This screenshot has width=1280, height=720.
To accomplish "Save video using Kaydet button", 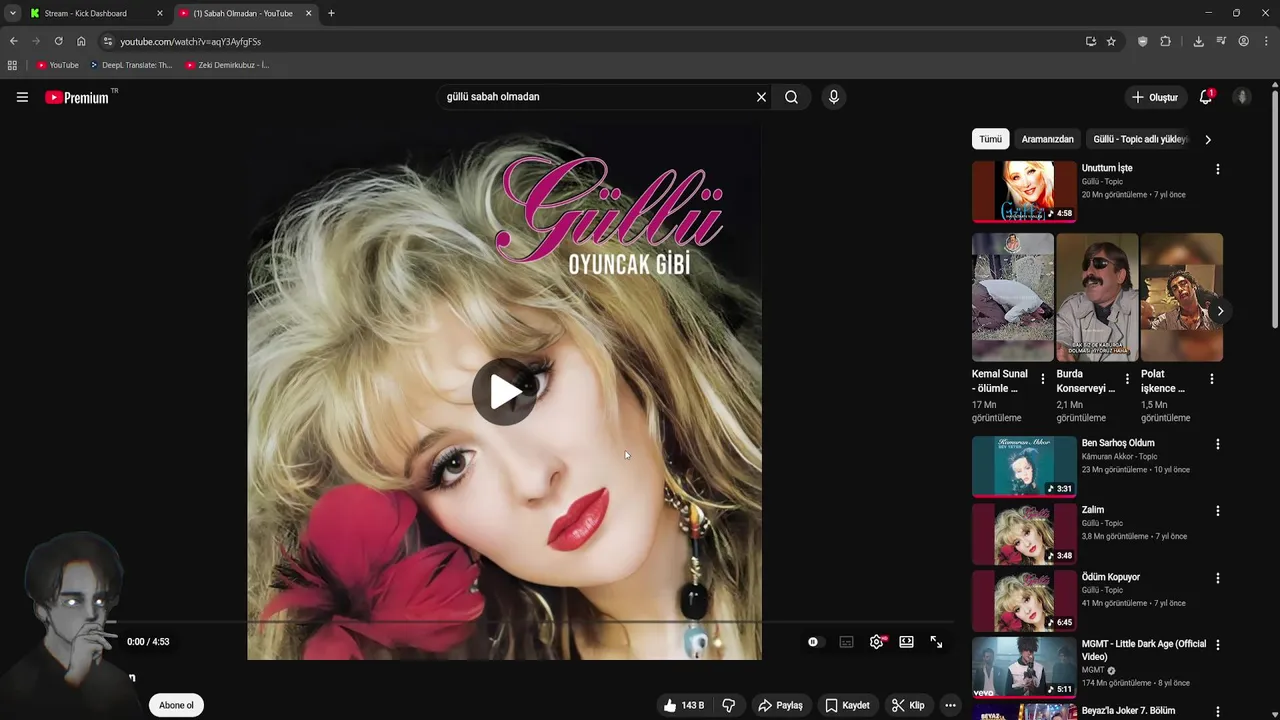I will coord(847,705).
